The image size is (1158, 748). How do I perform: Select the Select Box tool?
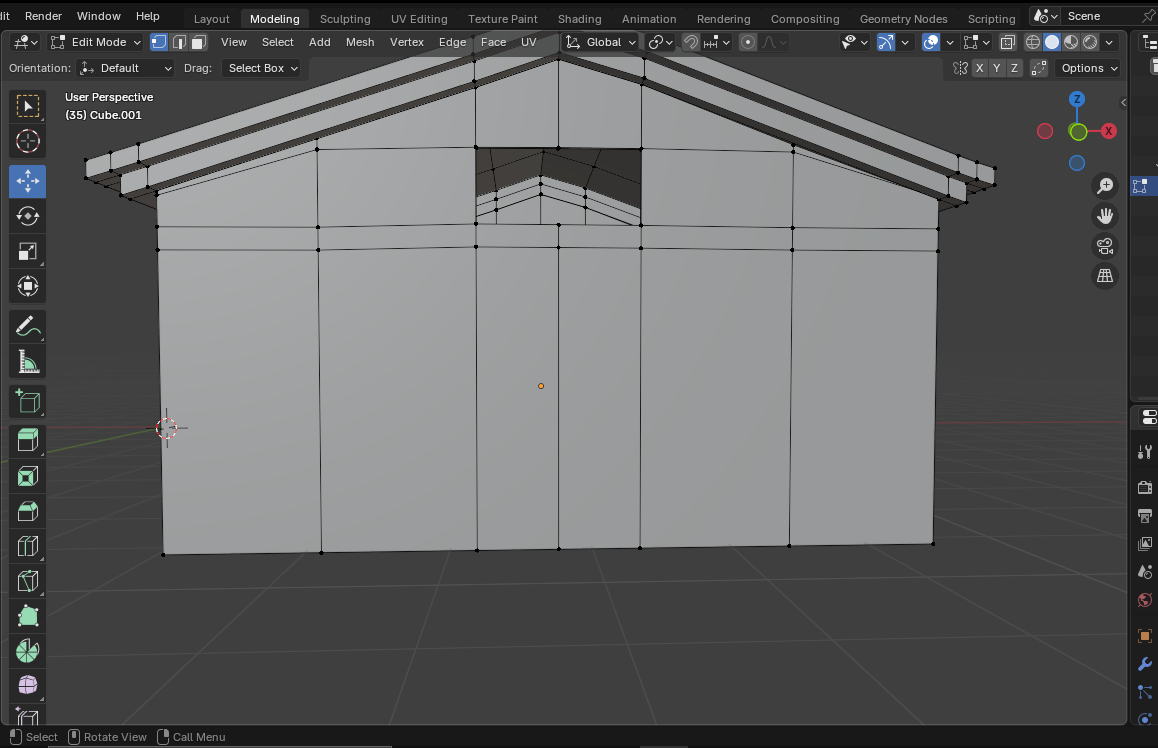tap(27, 107)
